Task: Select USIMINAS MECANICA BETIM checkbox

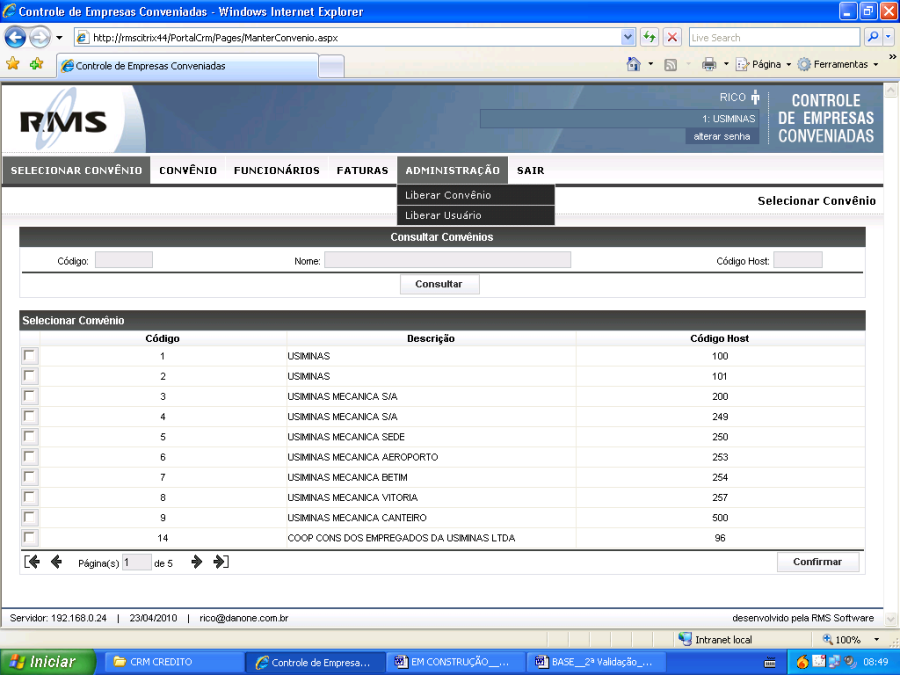Action: coord(30,477)
